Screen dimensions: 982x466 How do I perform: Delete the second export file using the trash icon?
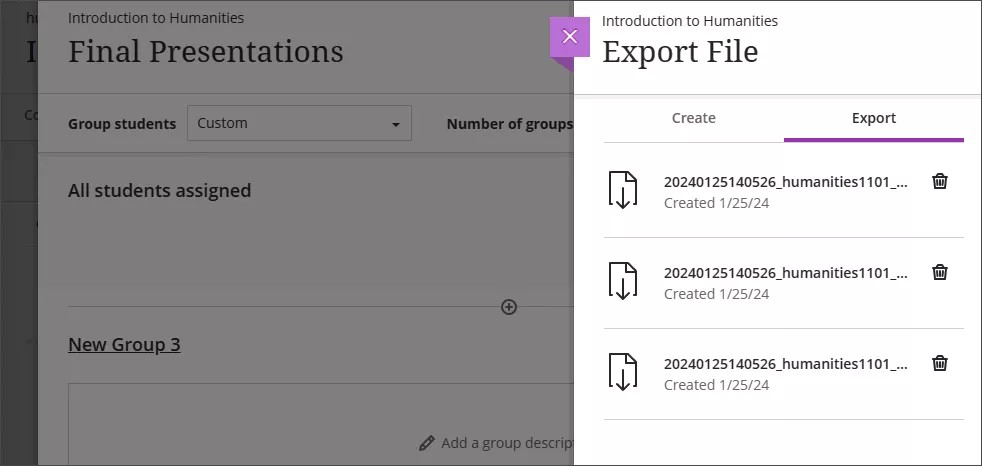[939, 272]
